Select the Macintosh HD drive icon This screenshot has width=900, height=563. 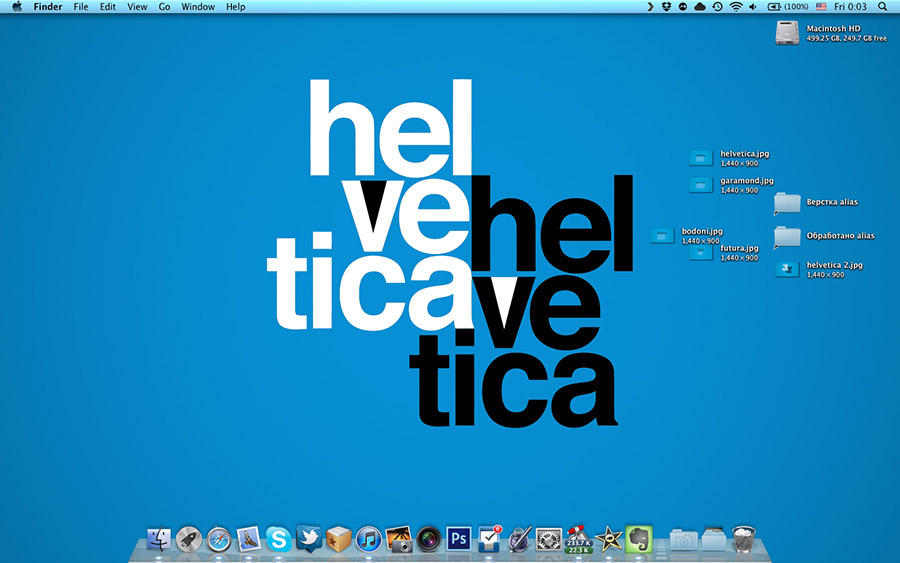point(787,33)
